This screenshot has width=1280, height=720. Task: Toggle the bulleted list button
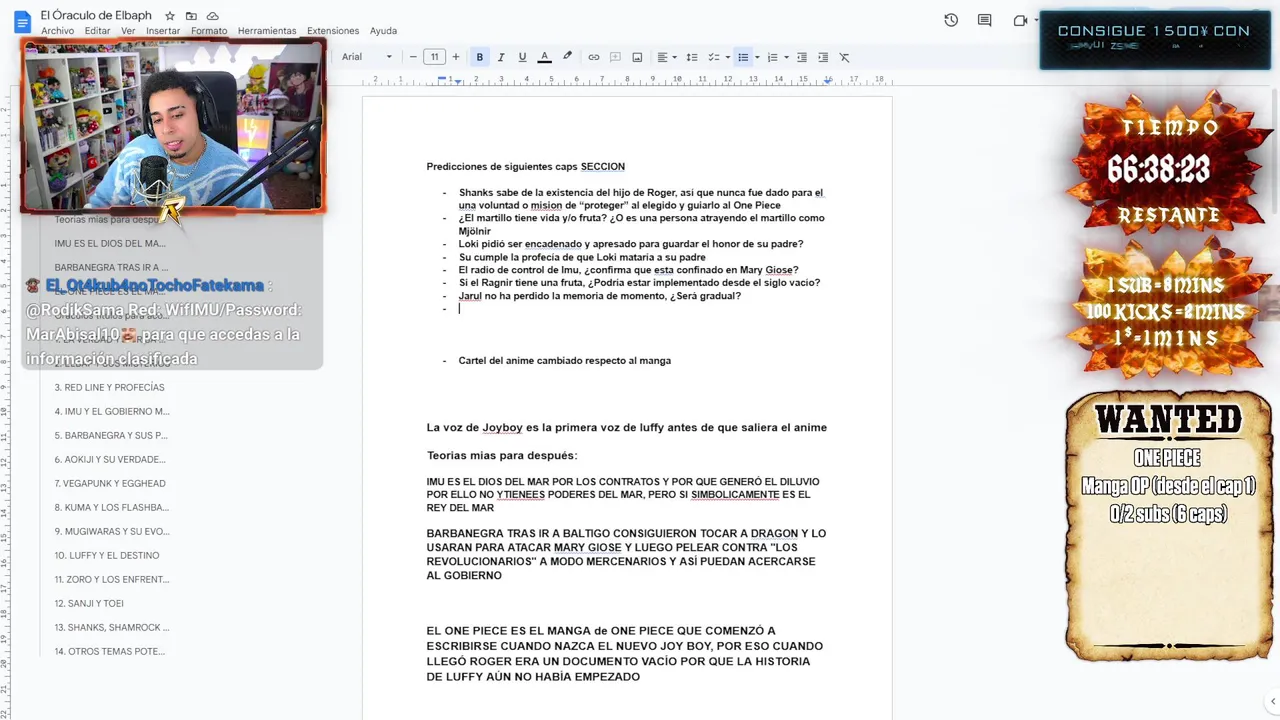point(743,57)
